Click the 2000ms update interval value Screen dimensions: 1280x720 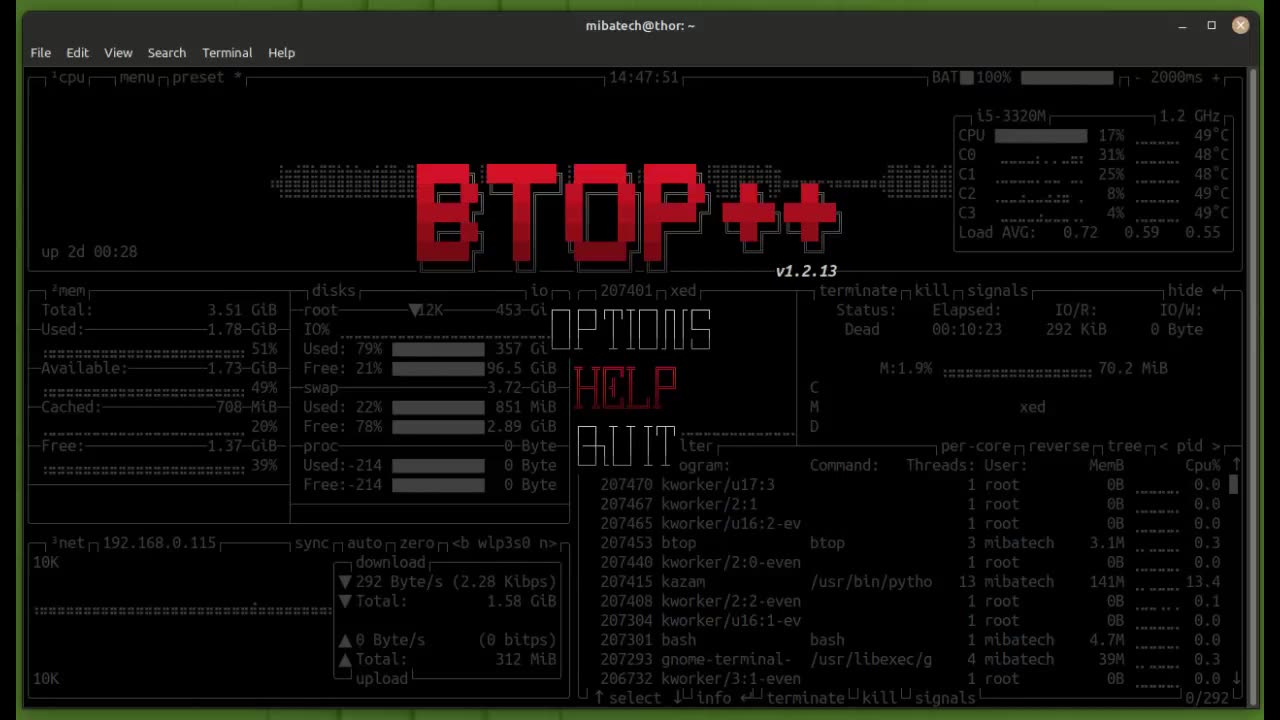(1177, 78)
